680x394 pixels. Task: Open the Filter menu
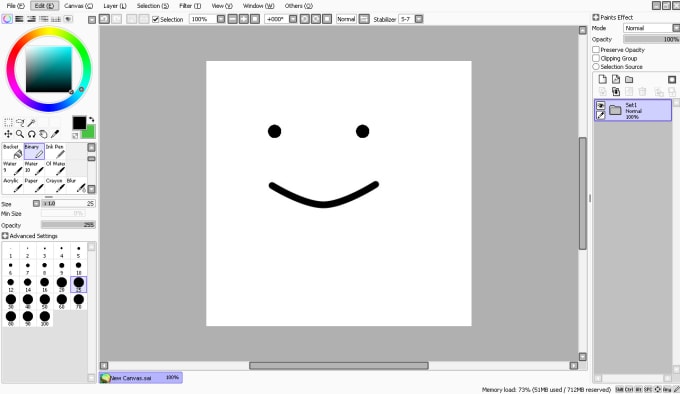pyautogui.click(x=190, y=6)
